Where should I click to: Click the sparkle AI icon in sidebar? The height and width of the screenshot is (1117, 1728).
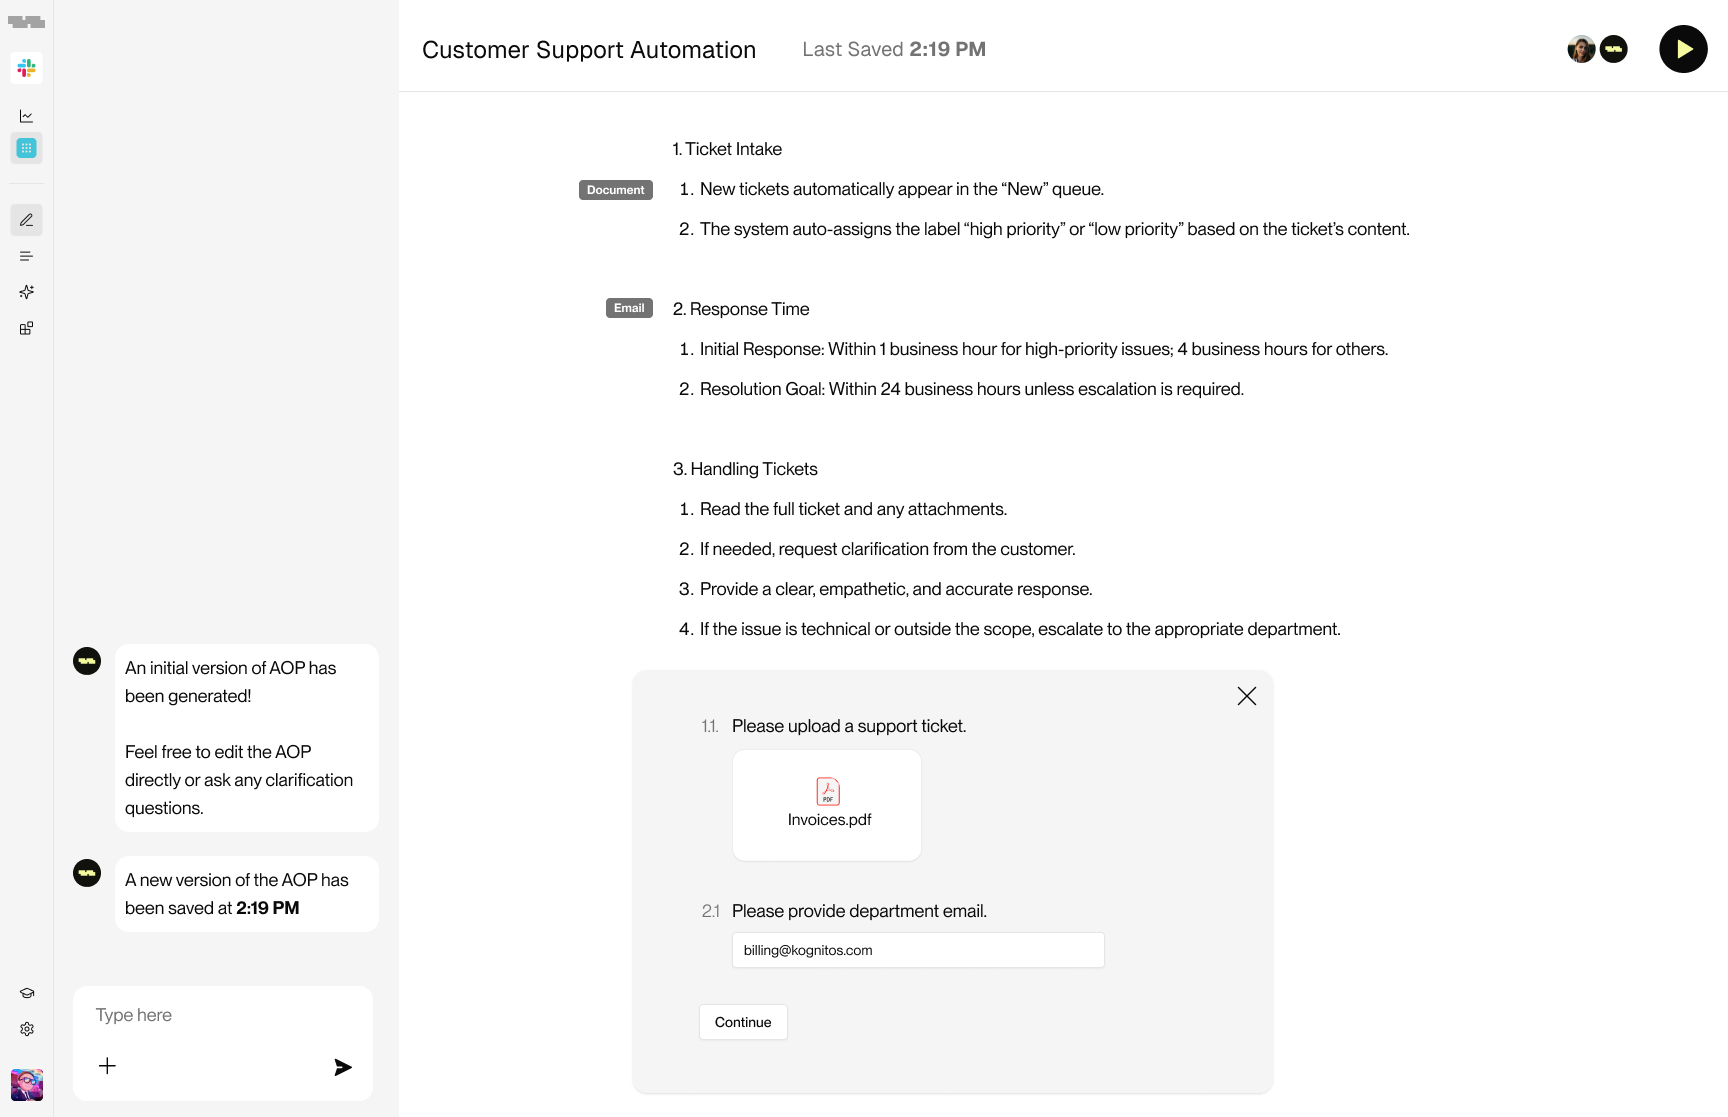tap(27, 292)
